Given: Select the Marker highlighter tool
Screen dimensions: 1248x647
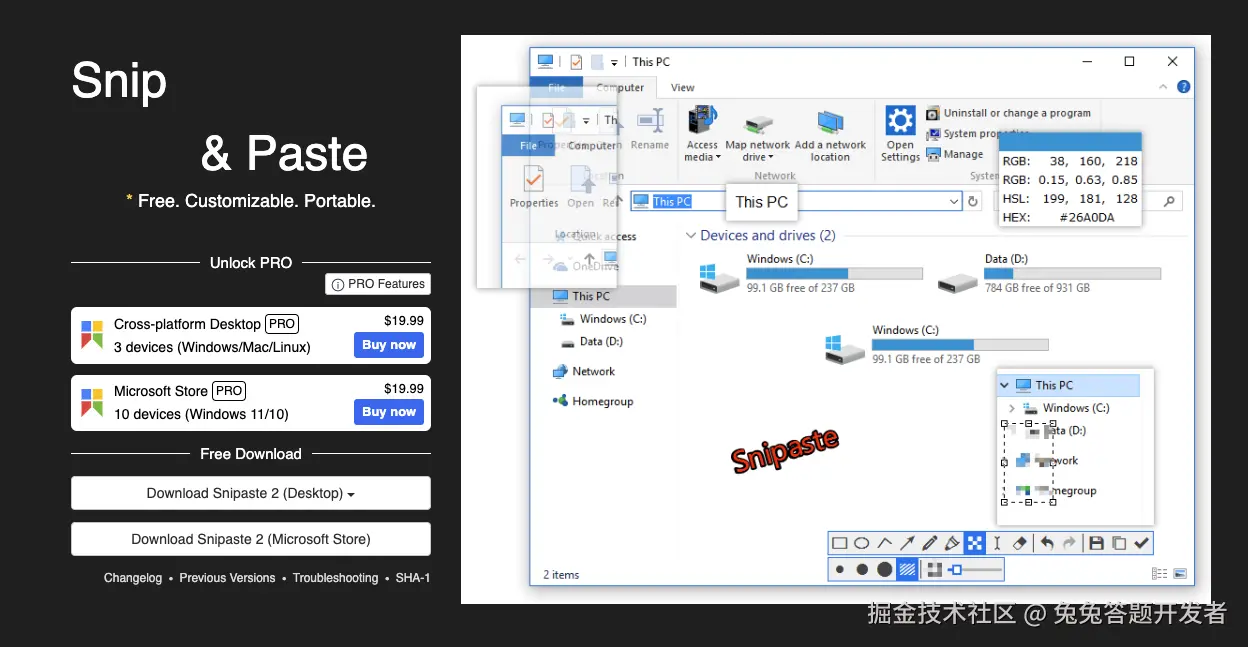Looking at the screenshot, I should (x=951, y=543).
